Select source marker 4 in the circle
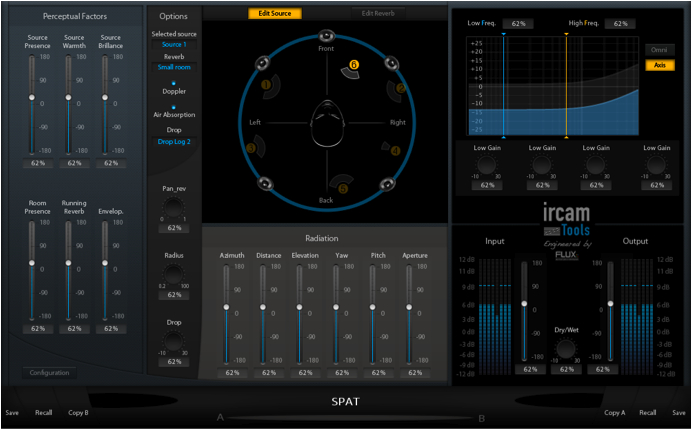Screen dimensions: 692x430 click(395, 151)
